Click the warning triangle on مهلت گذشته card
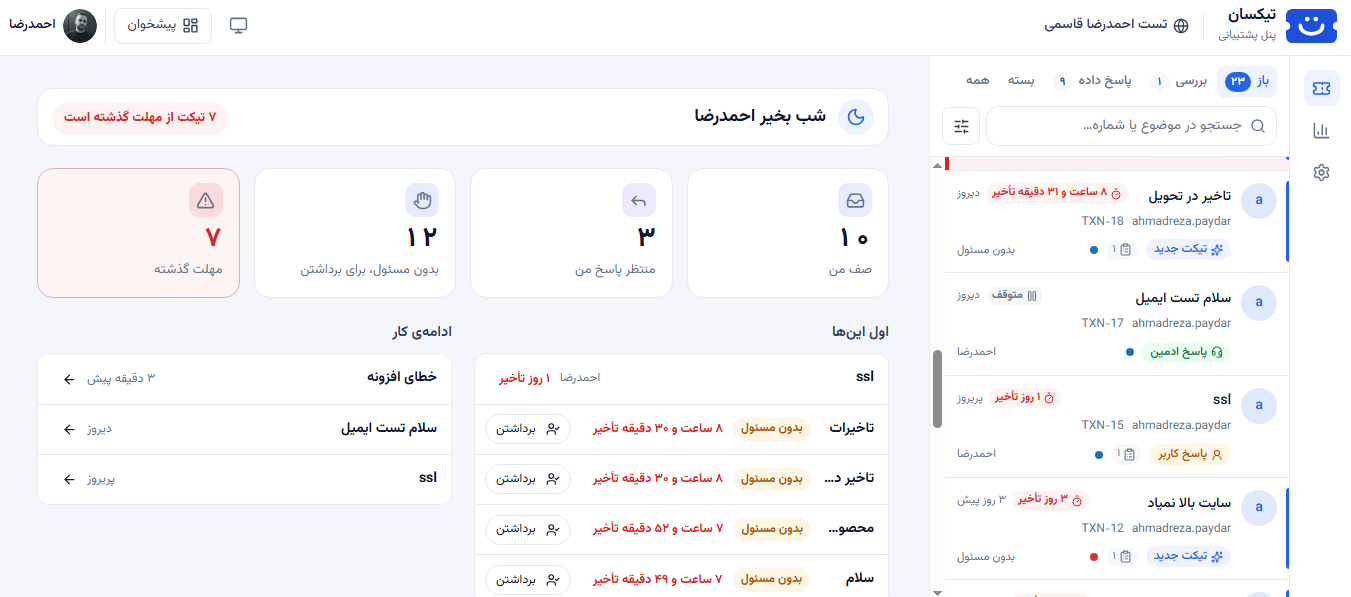Screen dimensions: 1351x597 click(x=206, y=200)
